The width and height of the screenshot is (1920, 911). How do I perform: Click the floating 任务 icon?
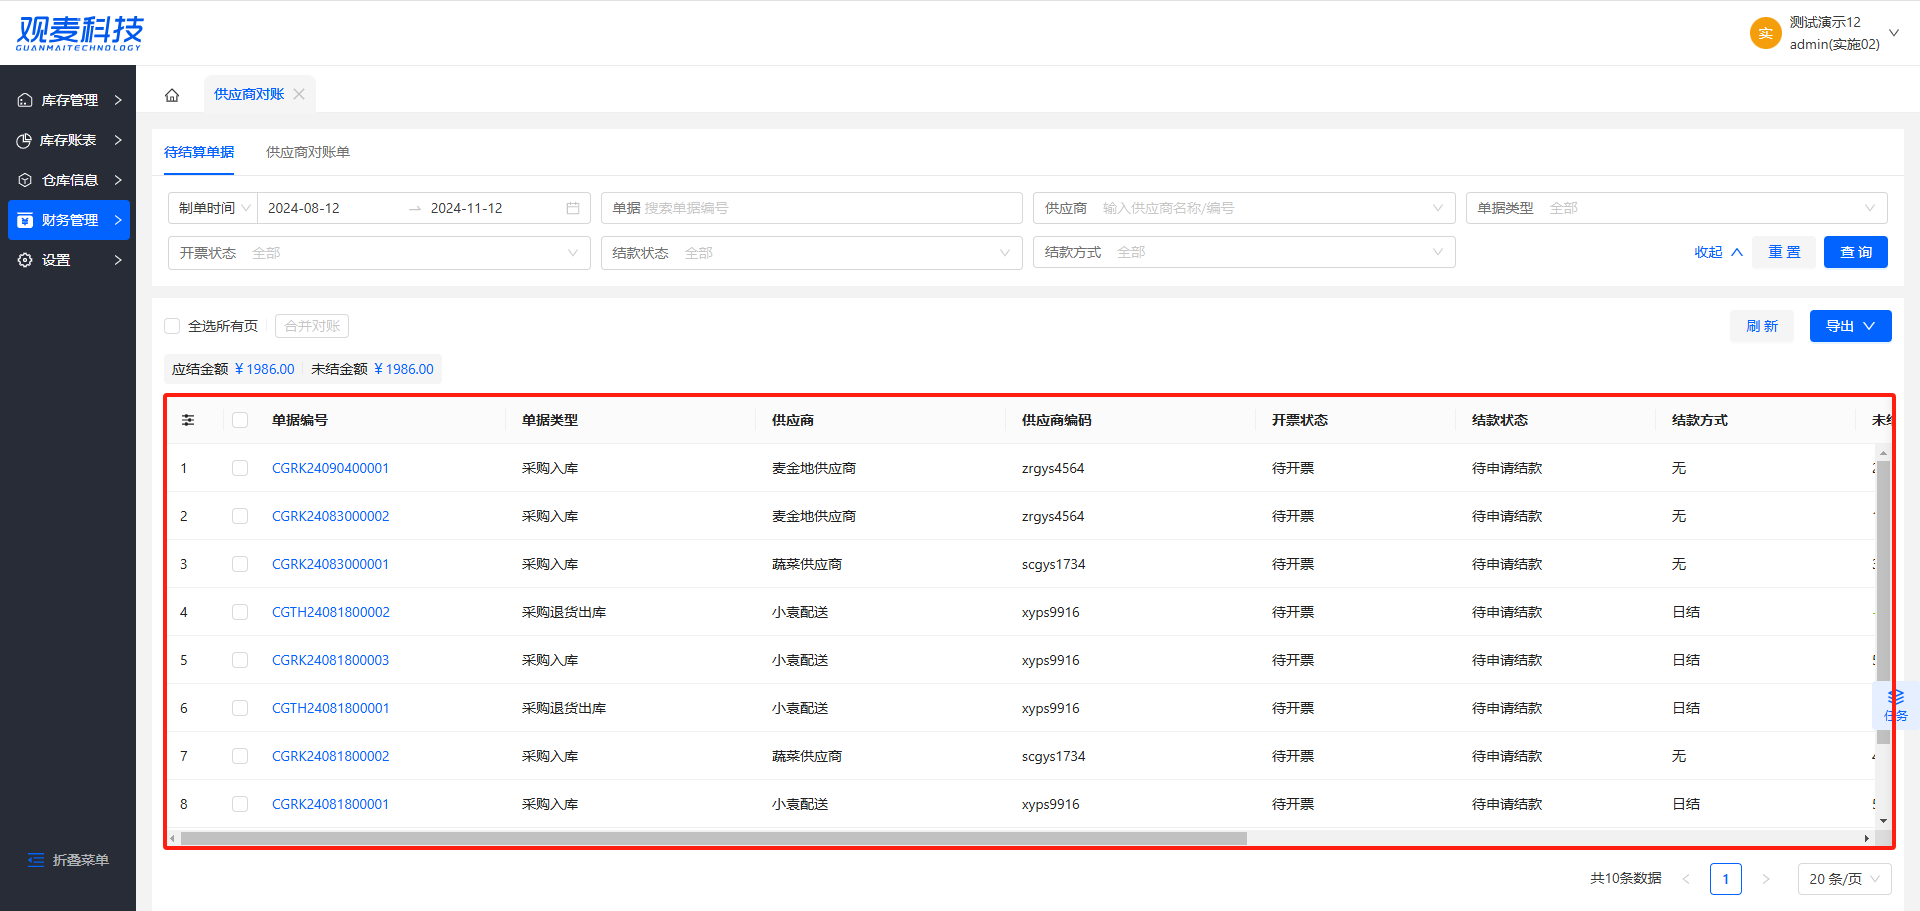[1895, 705]
